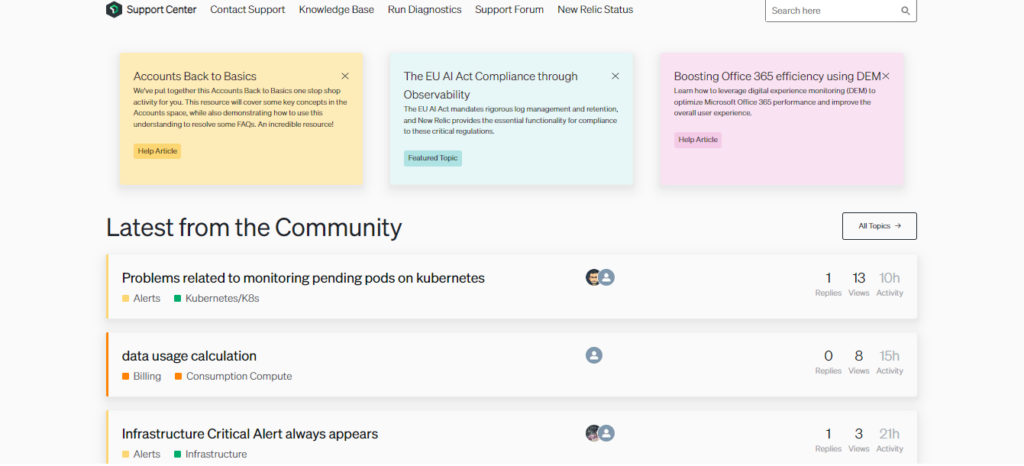Viewport: 1024px width, 466px height.
Task: Click the user avatar on data usage calculation
Action: pos(594,355)
